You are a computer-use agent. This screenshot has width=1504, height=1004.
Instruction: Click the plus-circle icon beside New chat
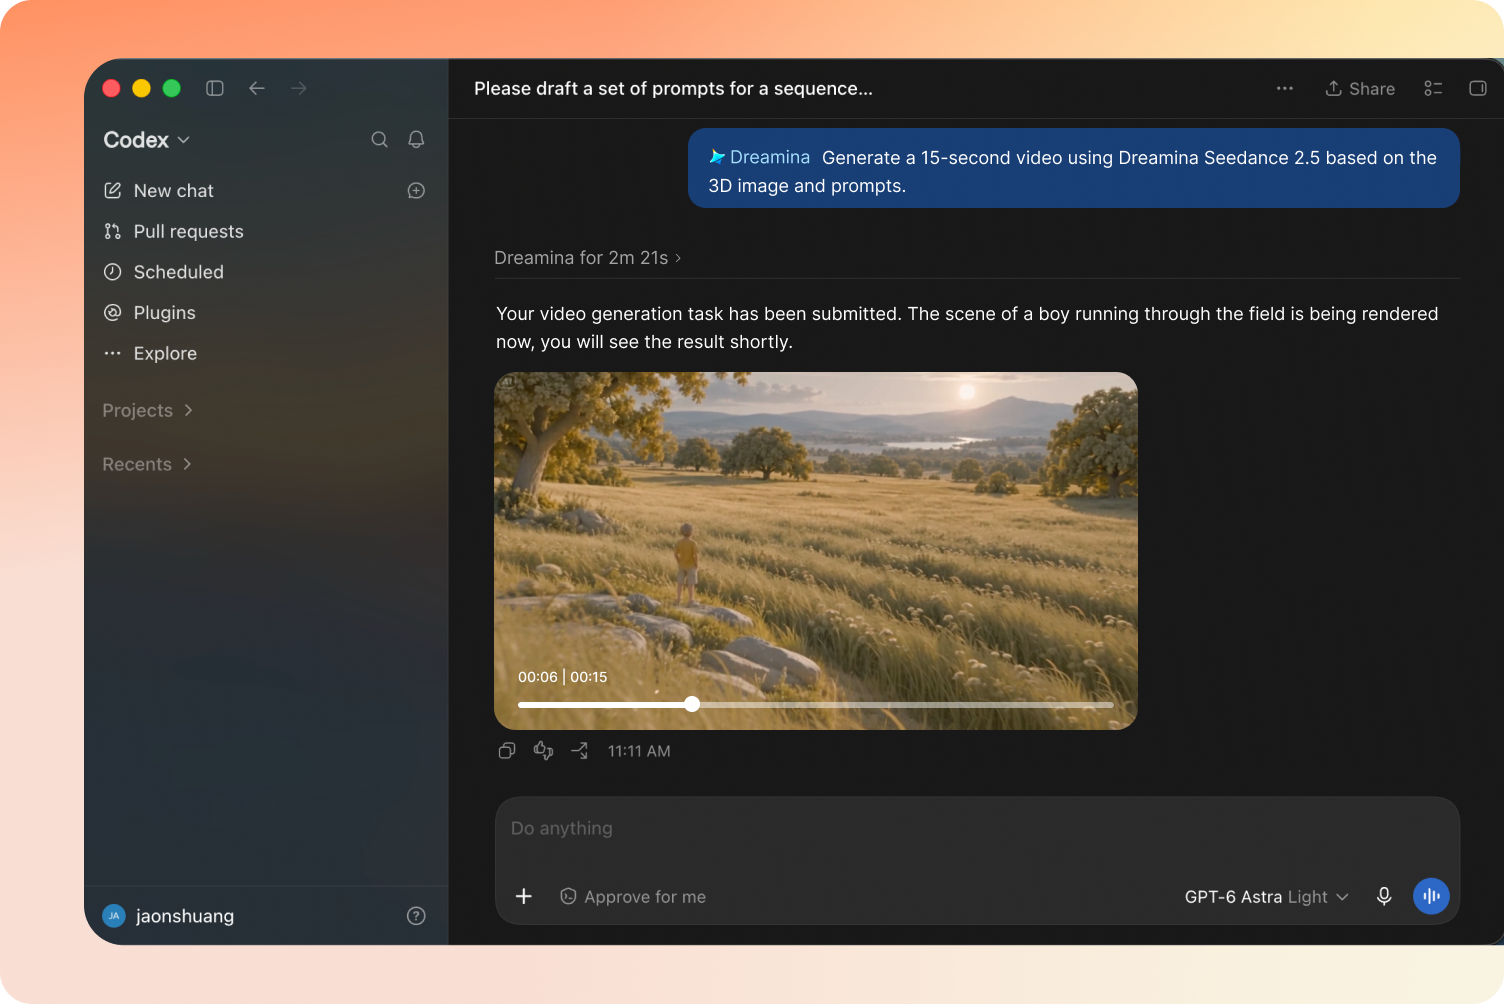416,191
